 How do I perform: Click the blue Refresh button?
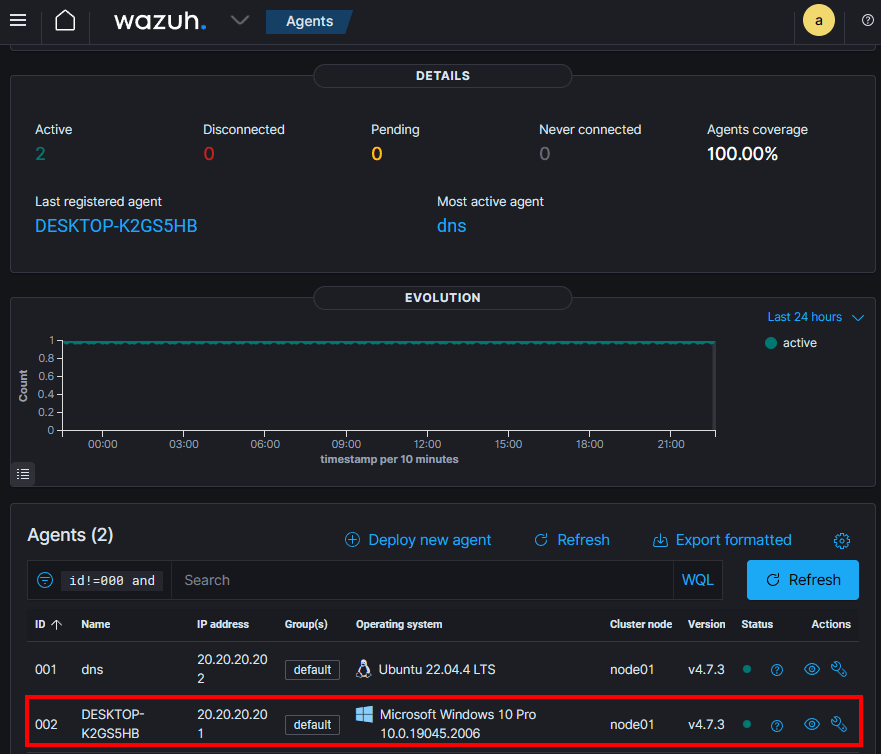[x=802, y=580]
